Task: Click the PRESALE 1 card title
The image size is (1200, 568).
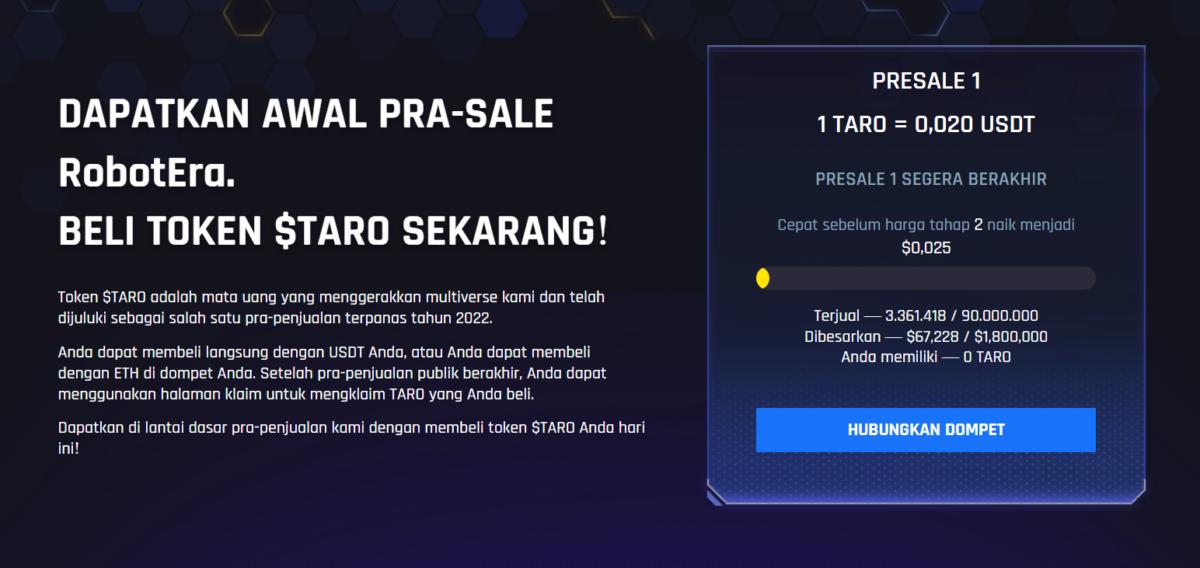Action: point(926,82)
